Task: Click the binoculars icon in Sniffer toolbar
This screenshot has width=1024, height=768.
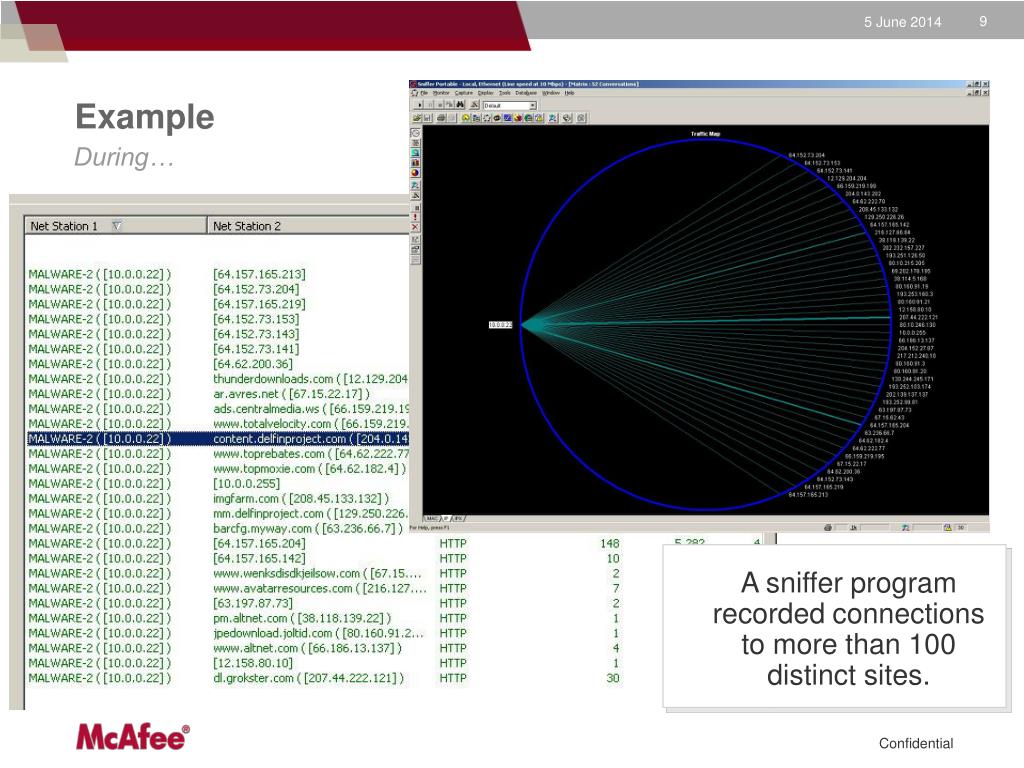Action: (x=460, y=104)
